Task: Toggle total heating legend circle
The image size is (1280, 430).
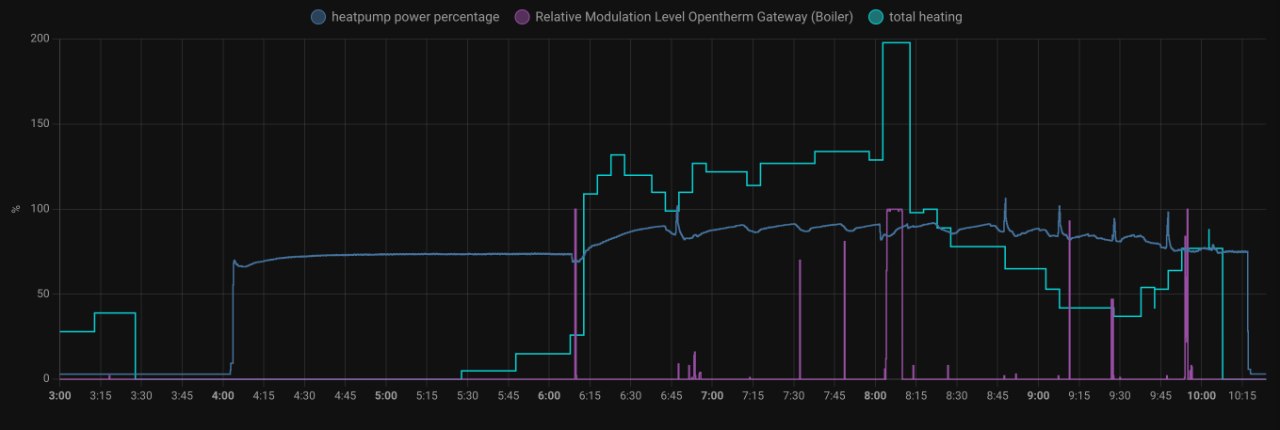Action: pyautogui.click(x=876, y=17)
